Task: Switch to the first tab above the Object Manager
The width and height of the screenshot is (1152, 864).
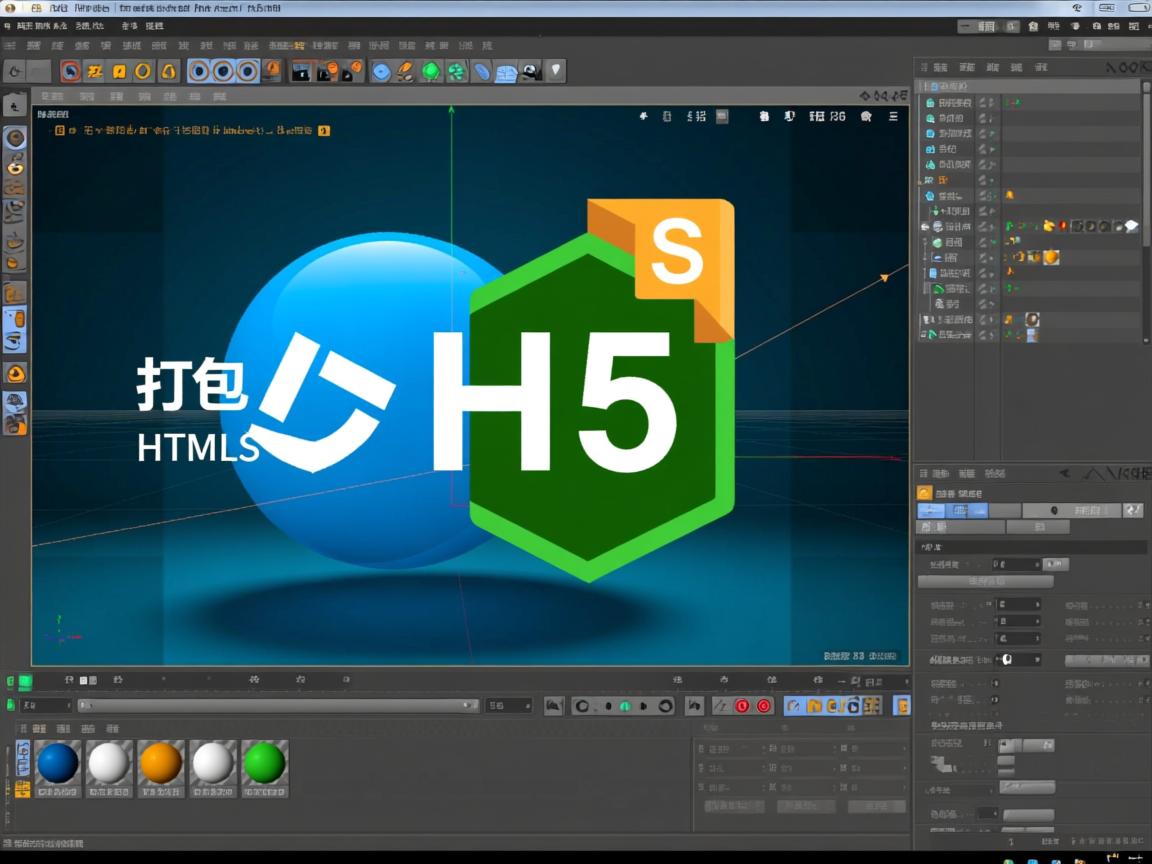Action: (x=936, y=66)
